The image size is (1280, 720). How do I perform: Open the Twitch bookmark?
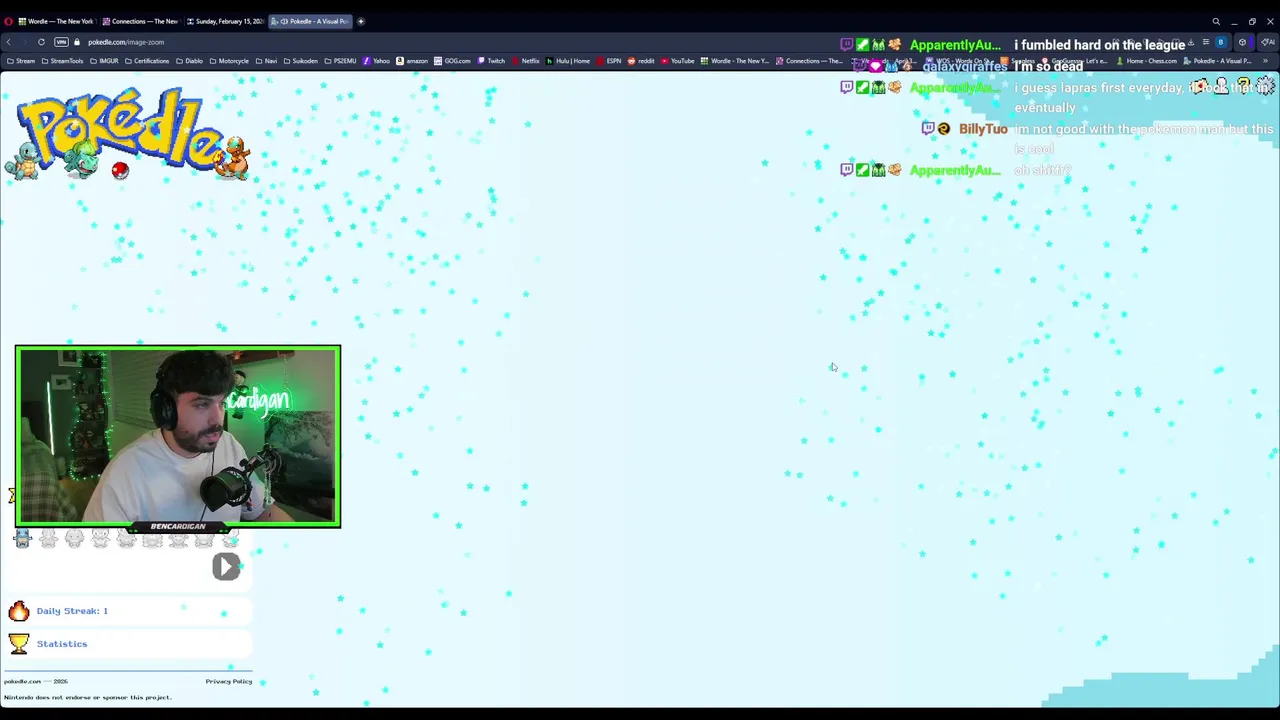(491, 61)
